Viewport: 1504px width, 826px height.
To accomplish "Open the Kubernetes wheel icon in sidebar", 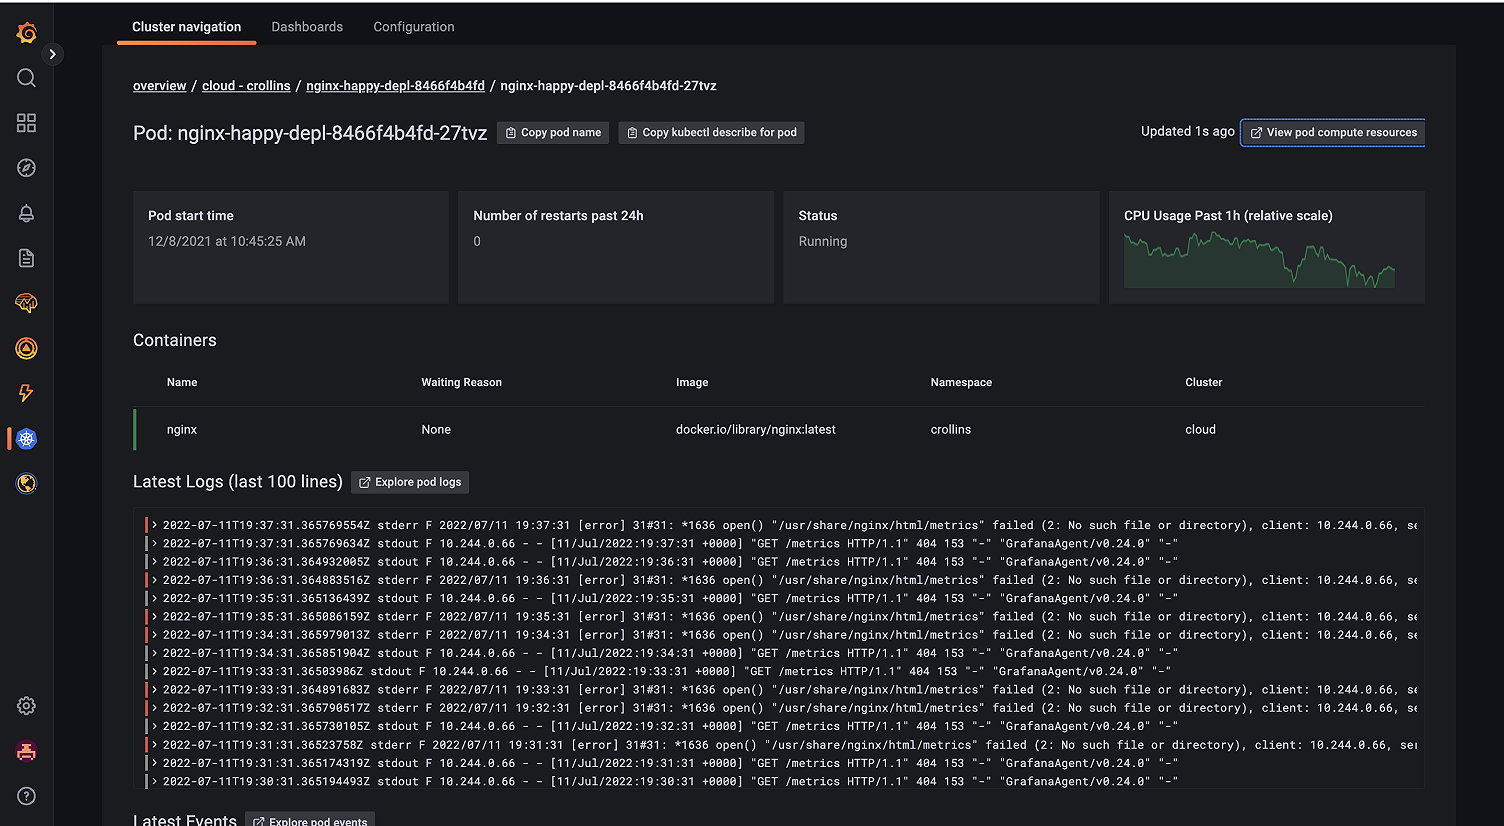I will [27, 439].
